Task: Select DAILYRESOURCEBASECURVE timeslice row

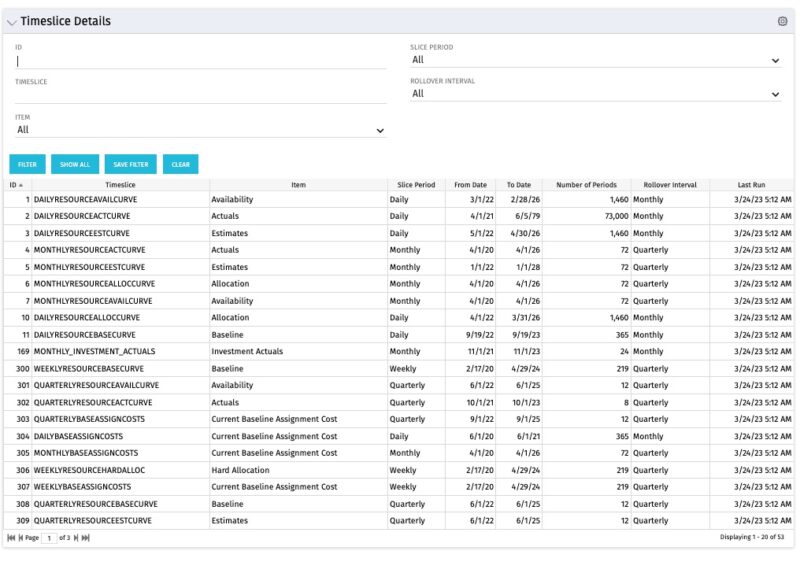Action: pos(398,335)
